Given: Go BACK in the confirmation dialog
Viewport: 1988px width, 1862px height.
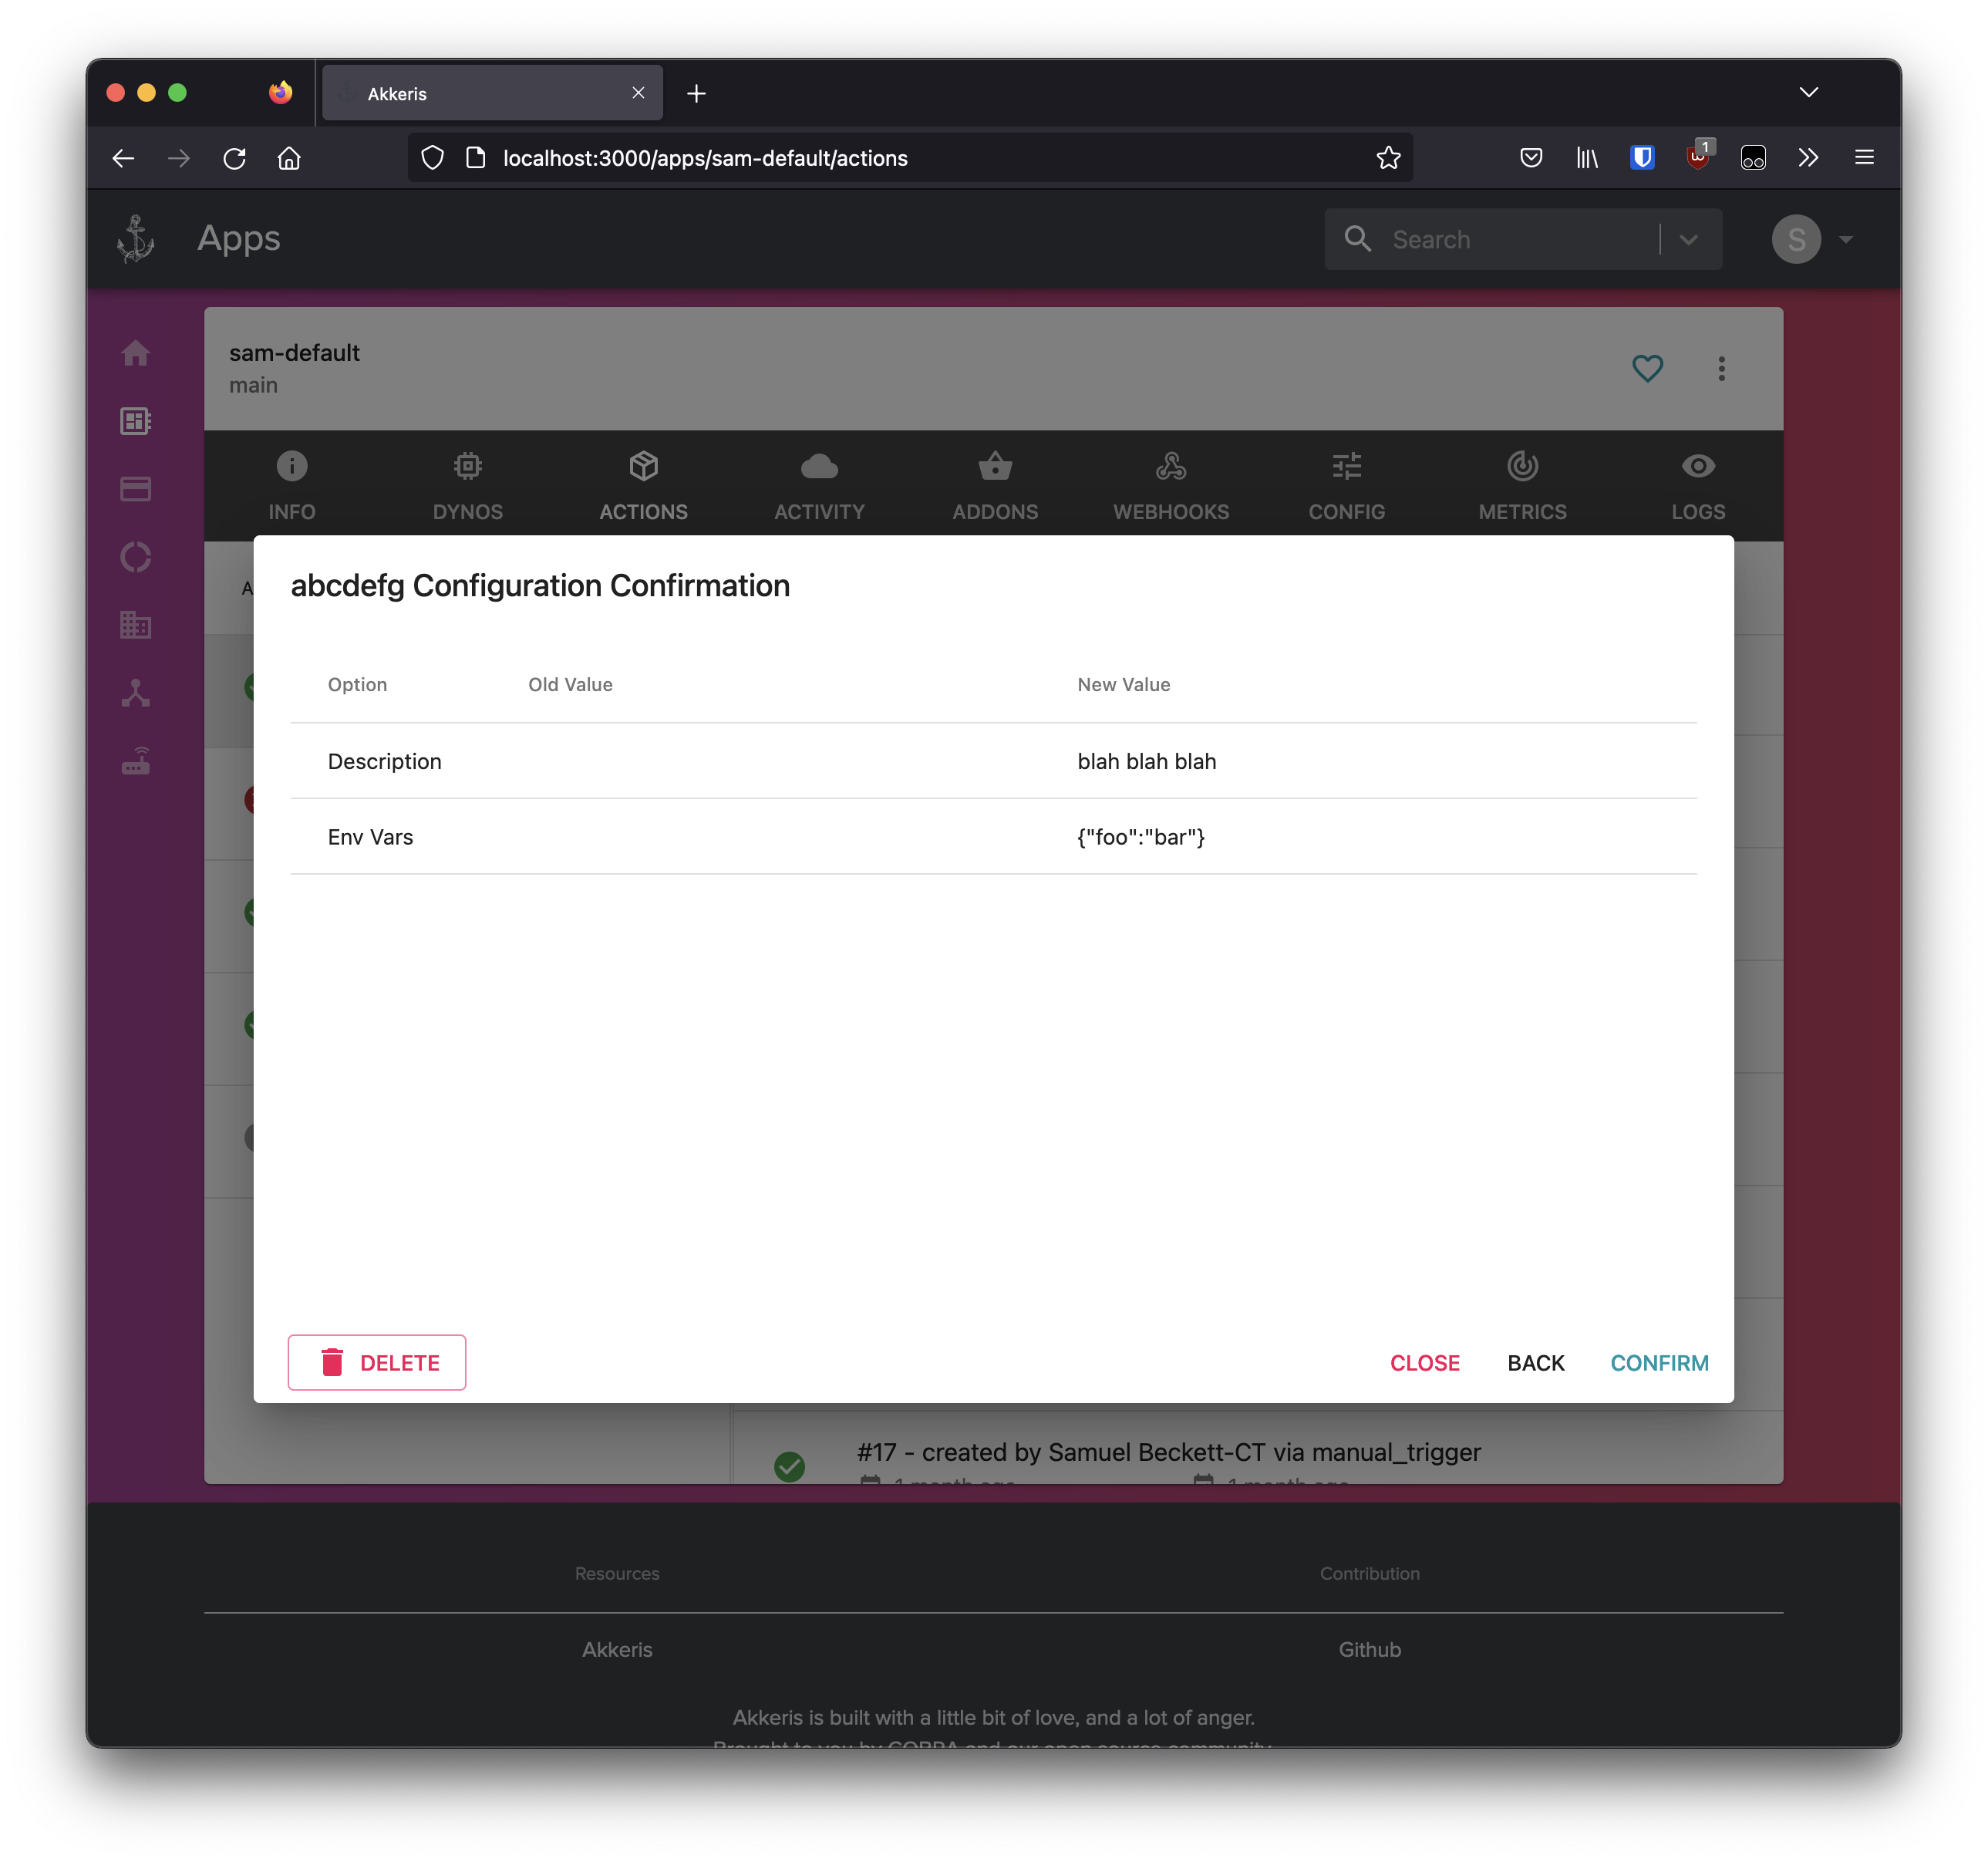Looking at the screenshot, I should coord(1535,1363).
